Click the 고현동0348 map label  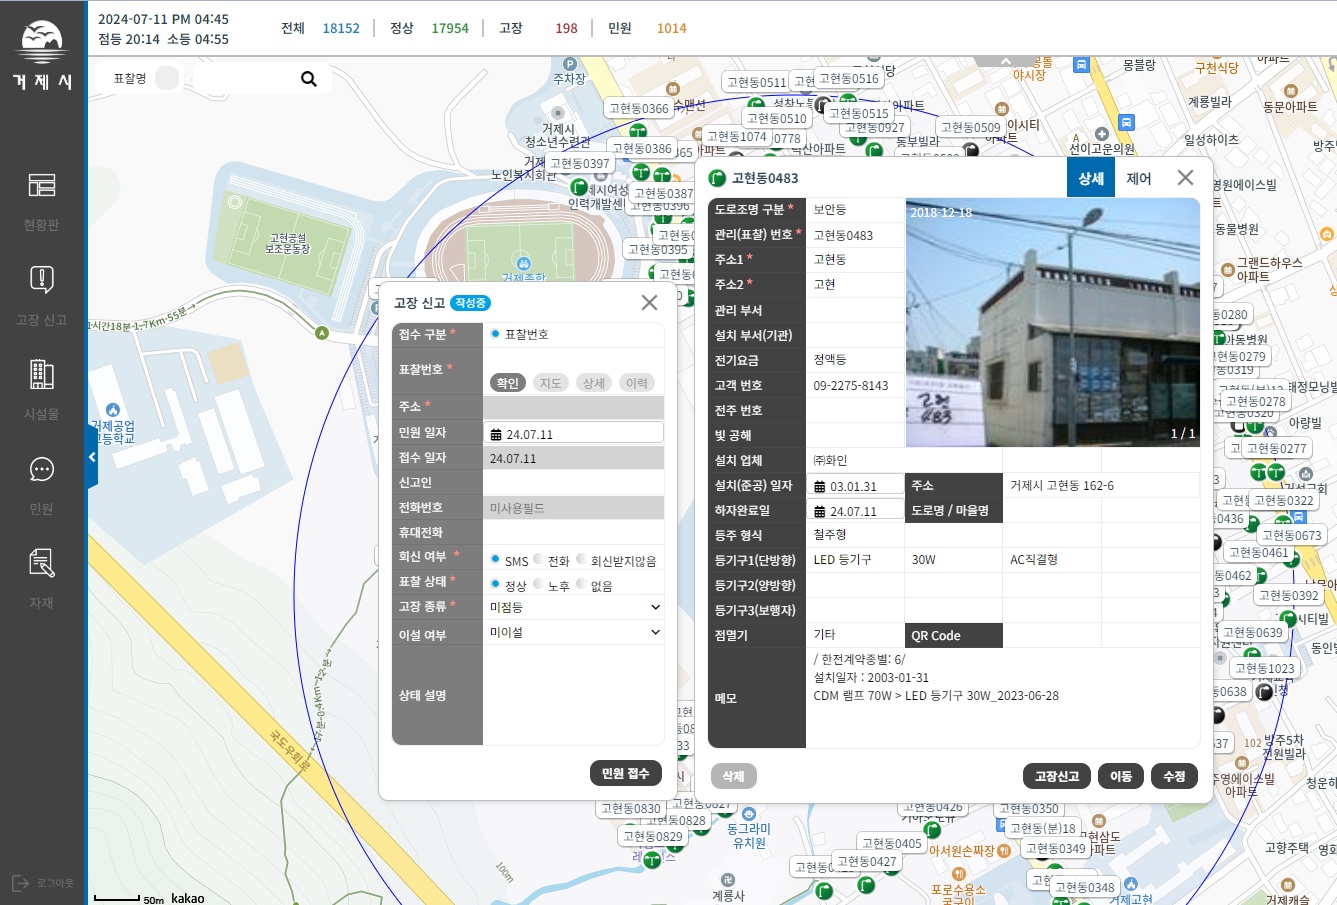[x=1084, y=888]
